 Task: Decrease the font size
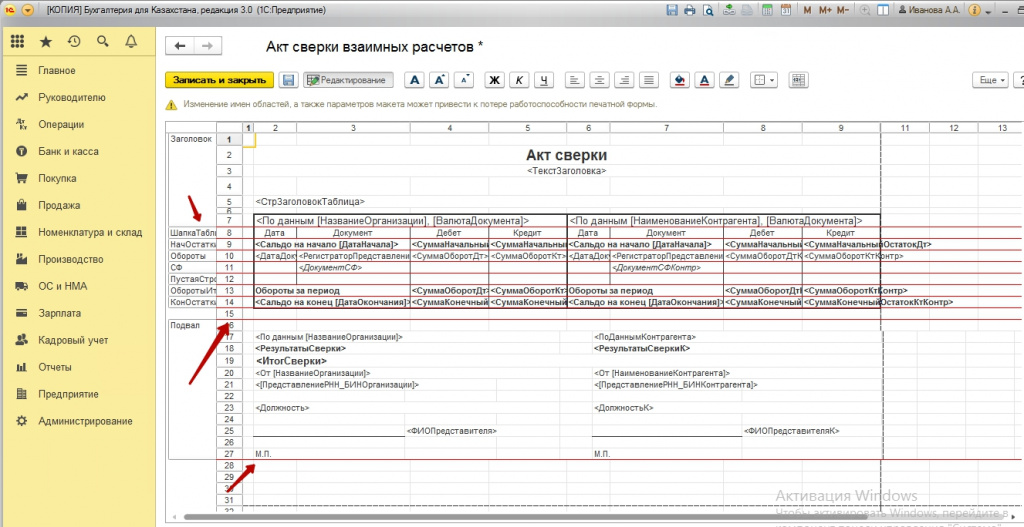pyautogui.click(x=464, y=80)
